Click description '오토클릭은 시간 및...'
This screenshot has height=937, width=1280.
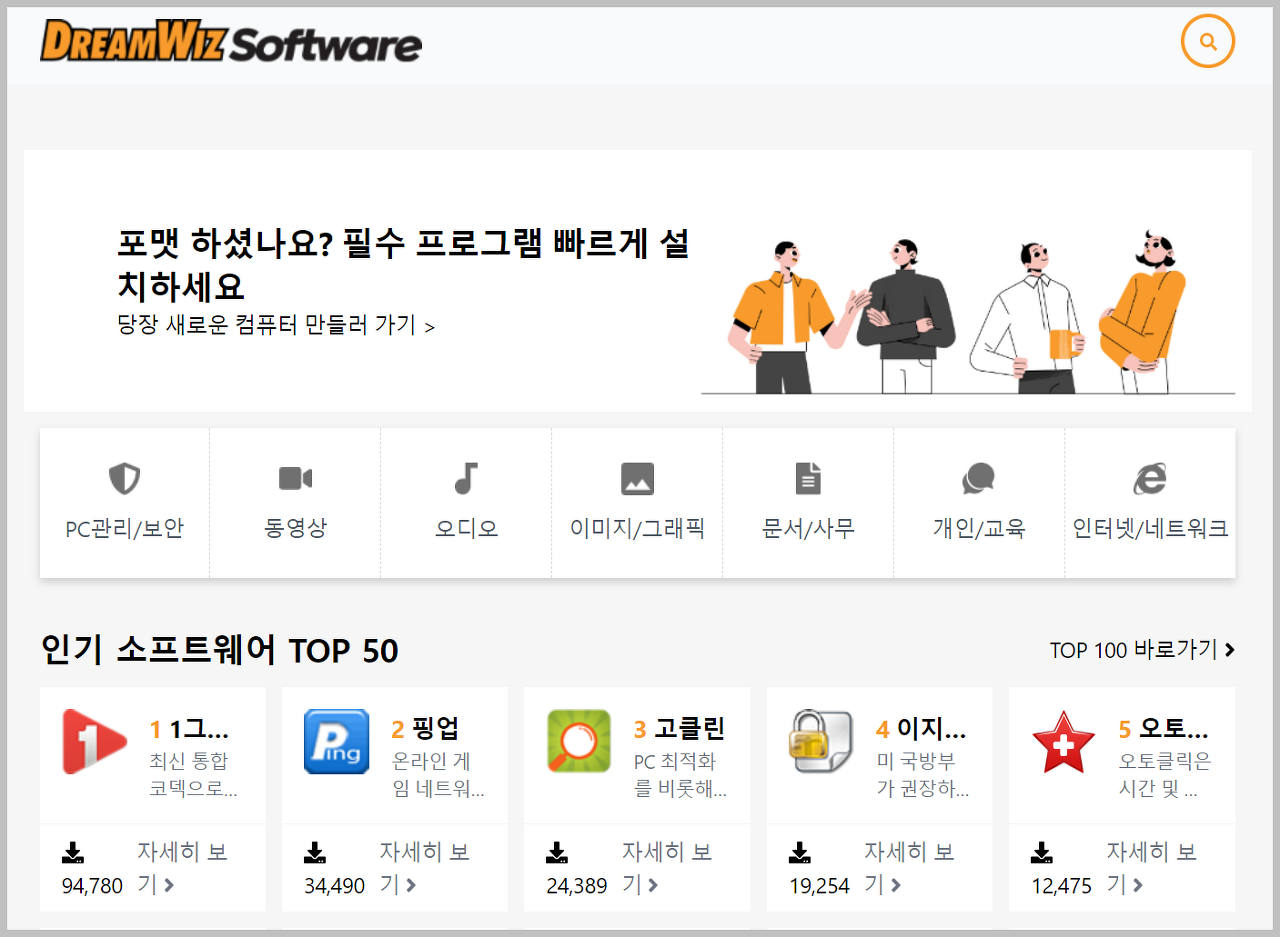pos(1165,776)
